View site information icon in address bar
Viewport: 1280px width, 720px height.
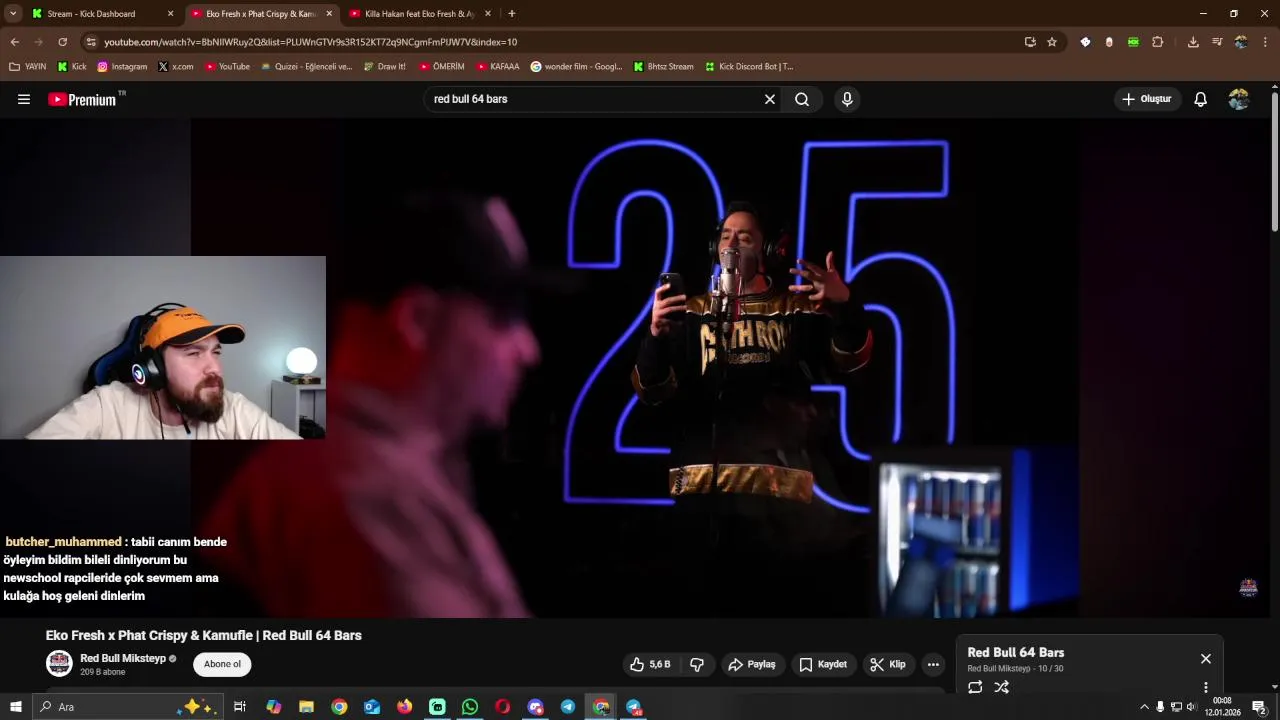pyautogui.click(x=91, y=42)
